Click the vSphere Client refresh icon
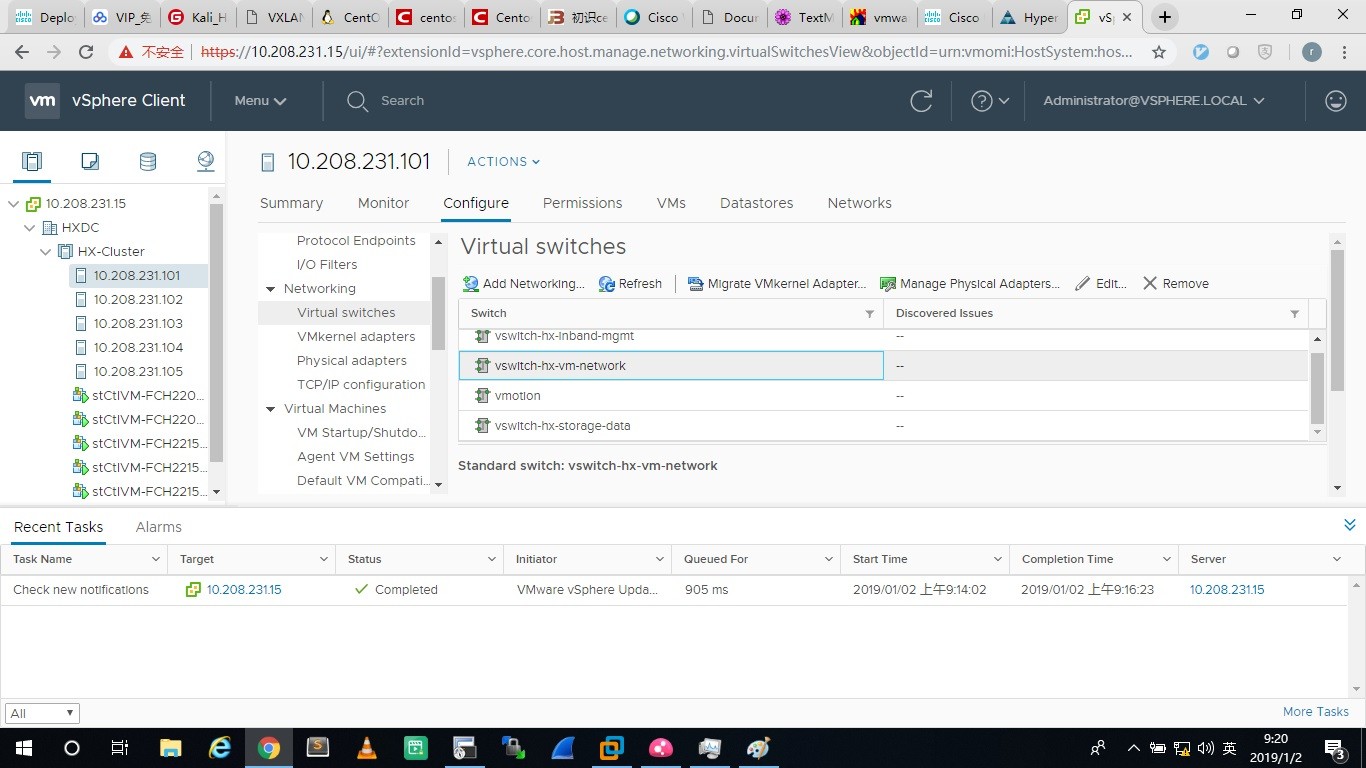The image size is (1366, 768). coord(921,100)
